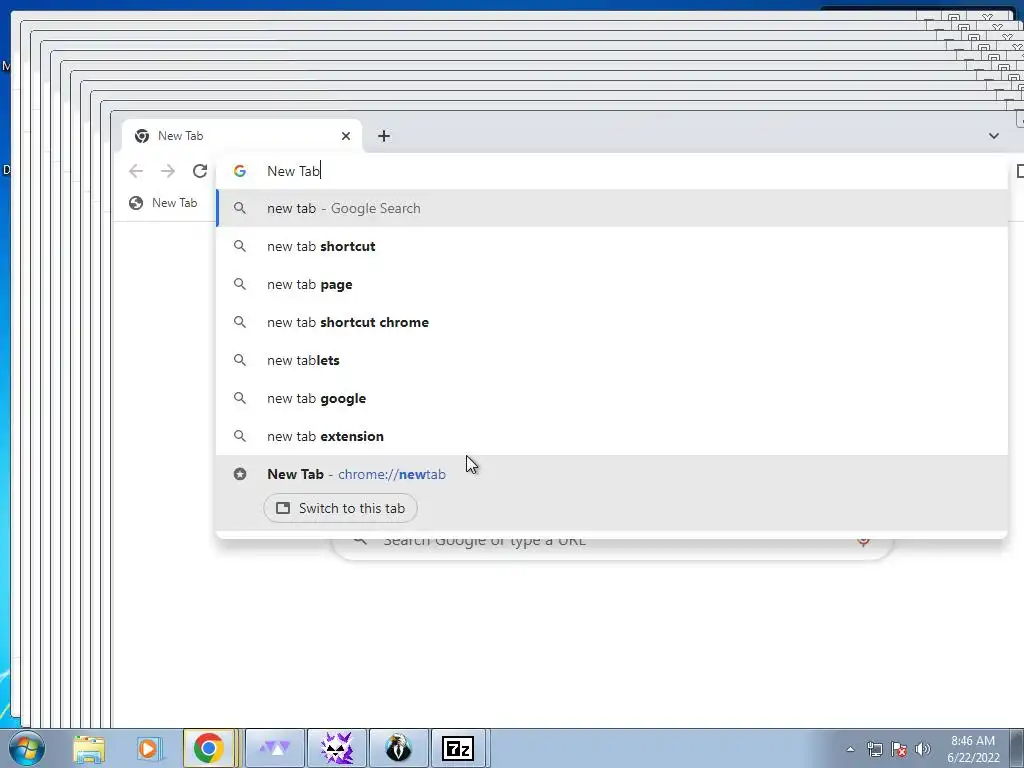
Task: Click the star icon beside chrome://newtab
Action: click(240, 474)
